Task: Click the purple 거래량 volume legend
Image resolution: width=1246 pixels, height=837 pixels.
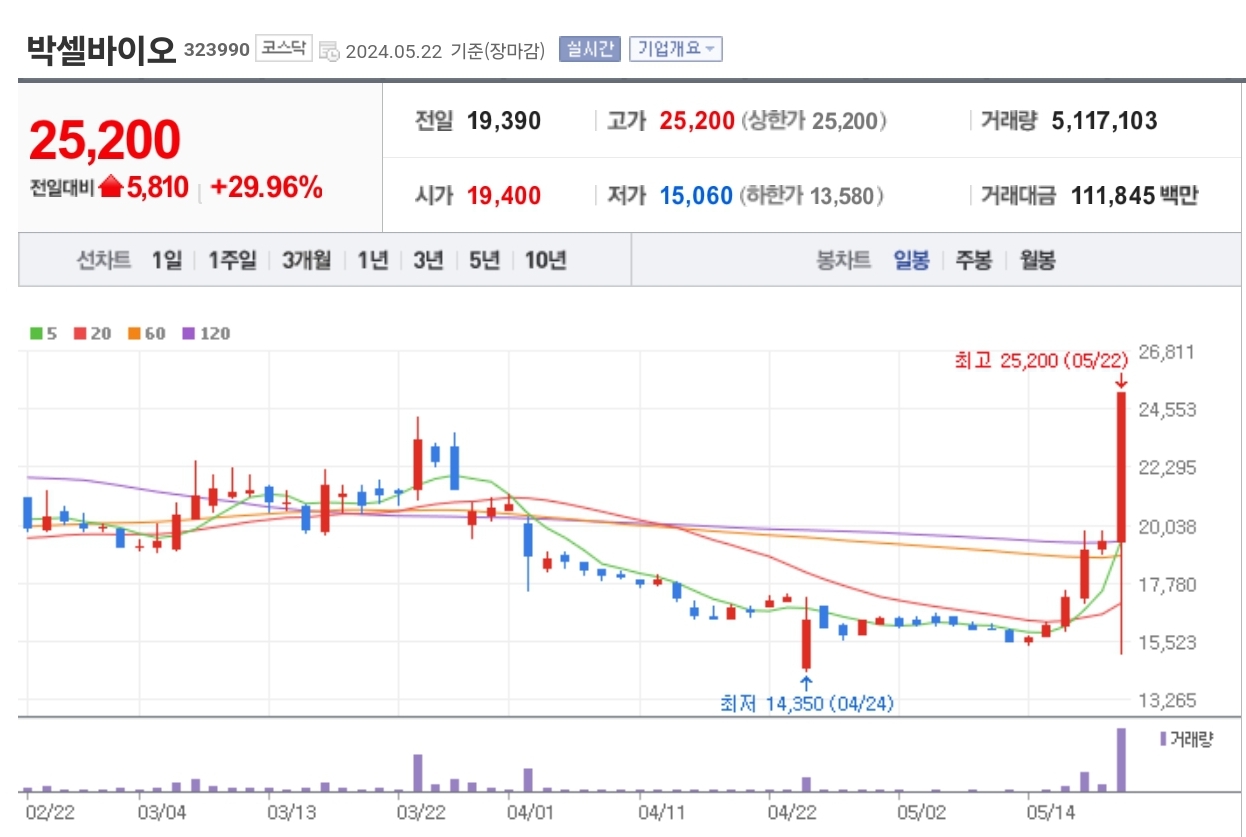Action: point(1186,739)
